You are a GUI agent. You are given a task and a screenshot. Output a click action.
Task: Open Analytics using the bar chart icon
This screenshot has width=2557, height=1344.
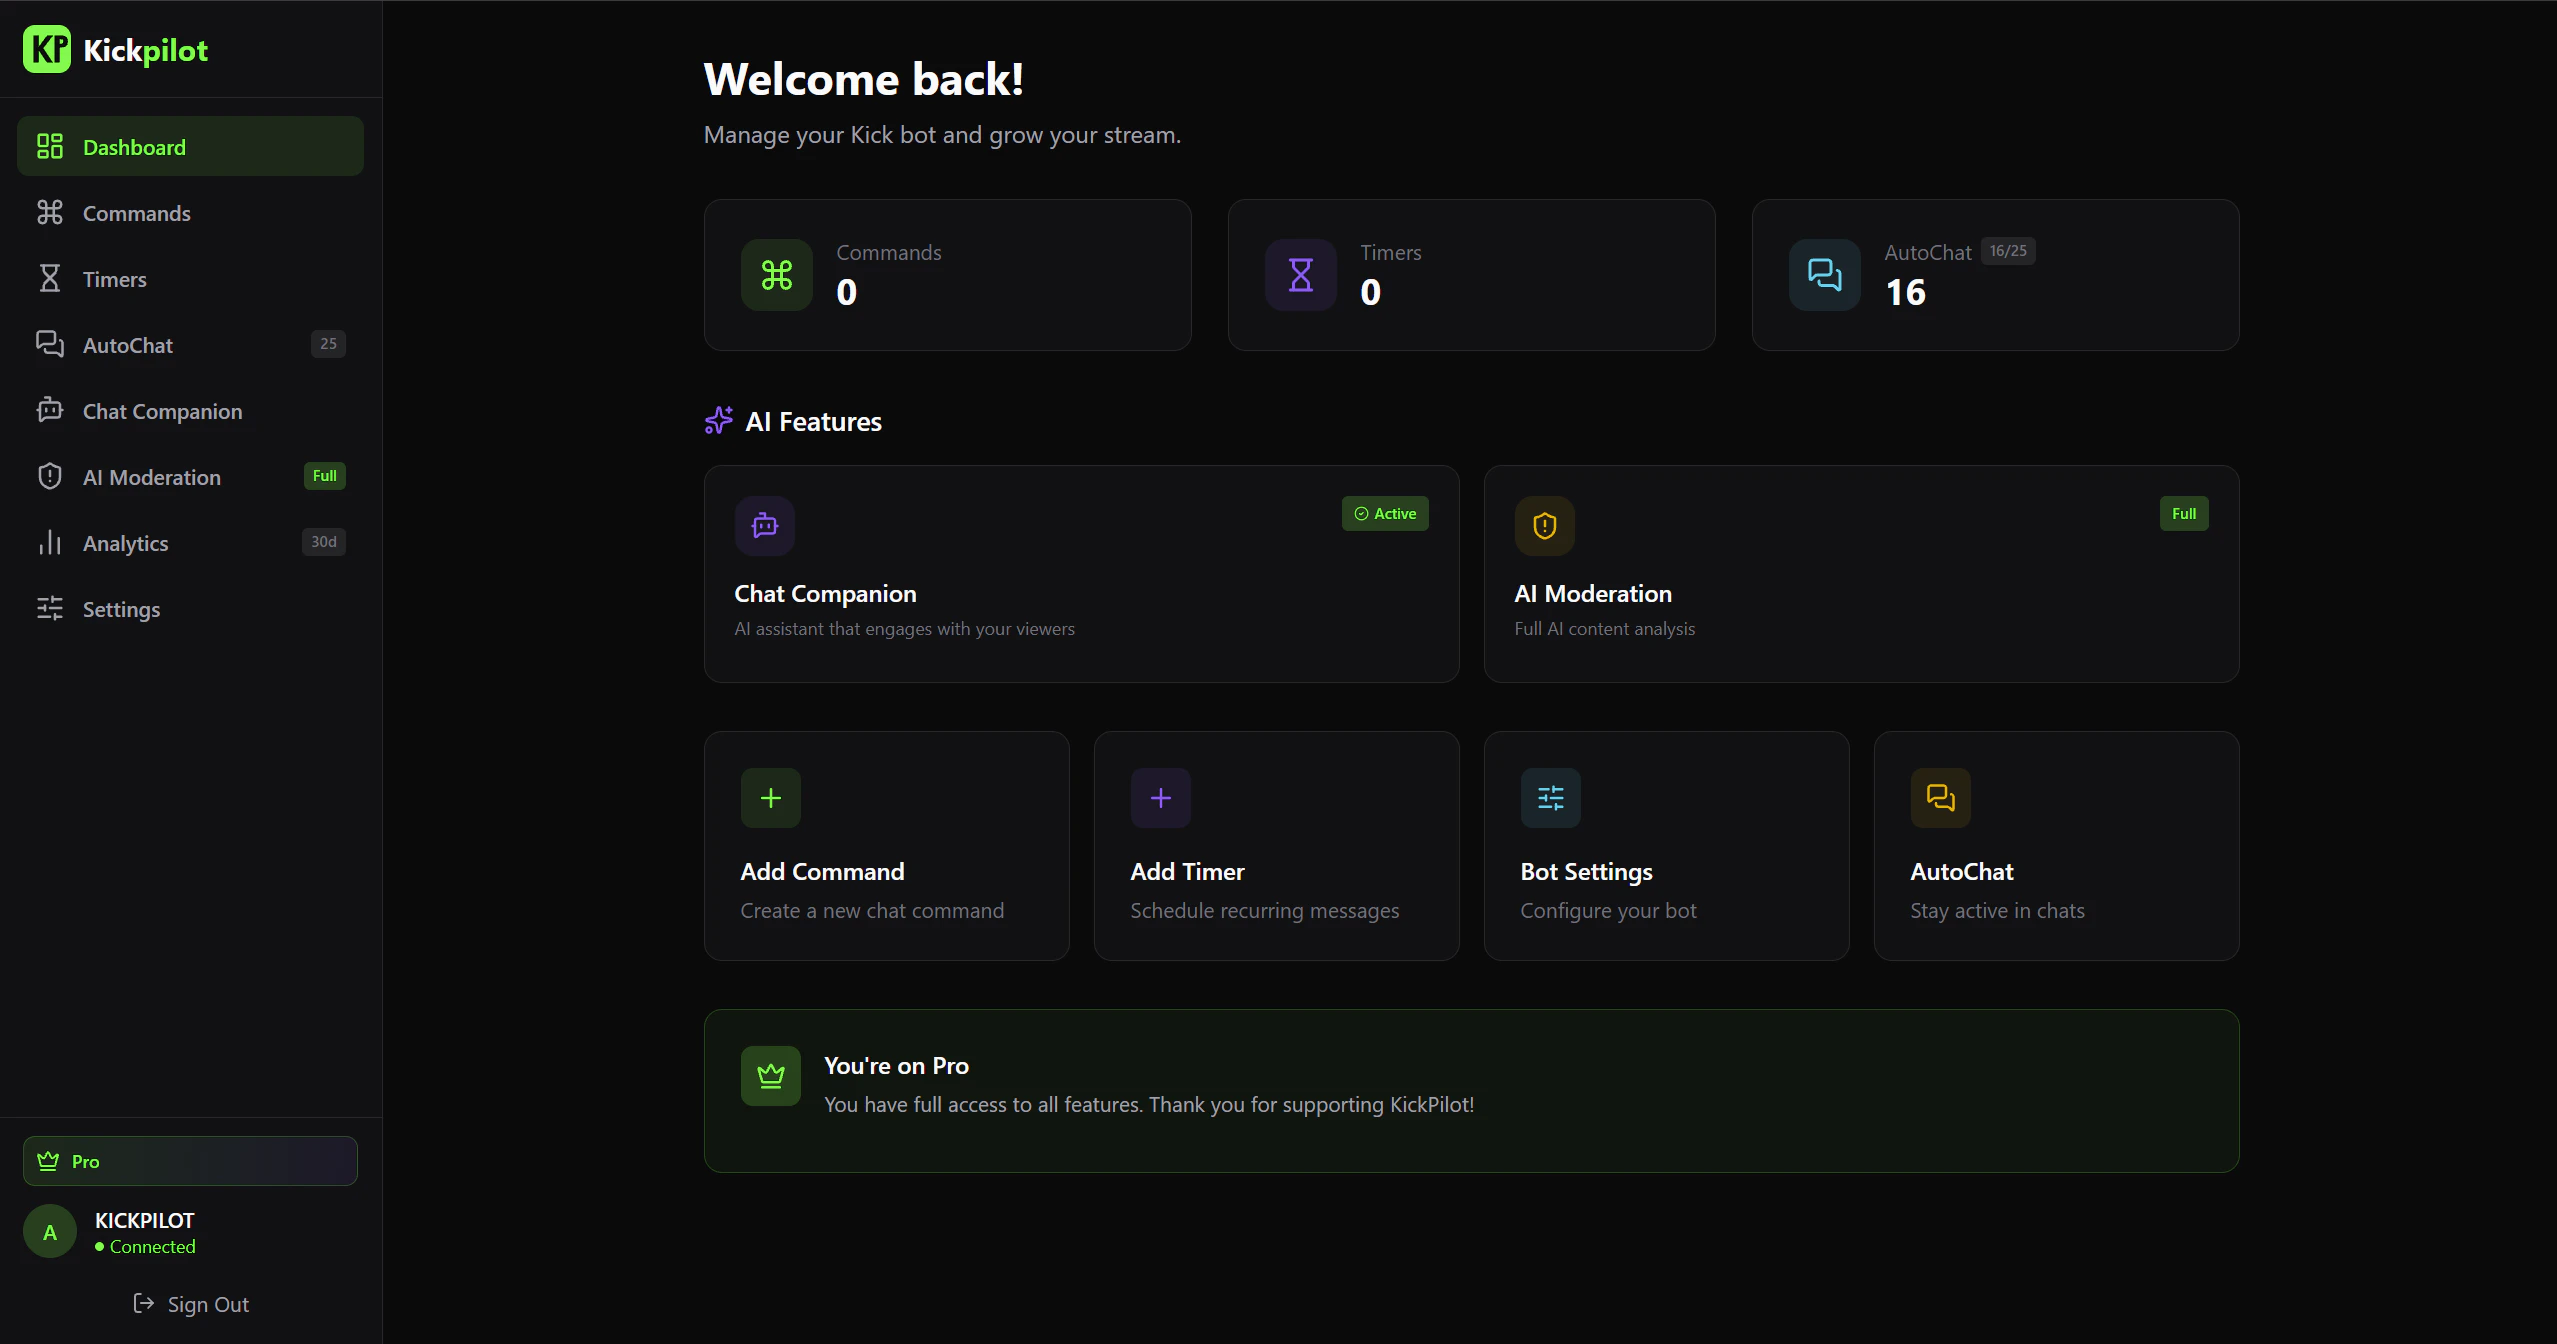(x=49, y=543)
